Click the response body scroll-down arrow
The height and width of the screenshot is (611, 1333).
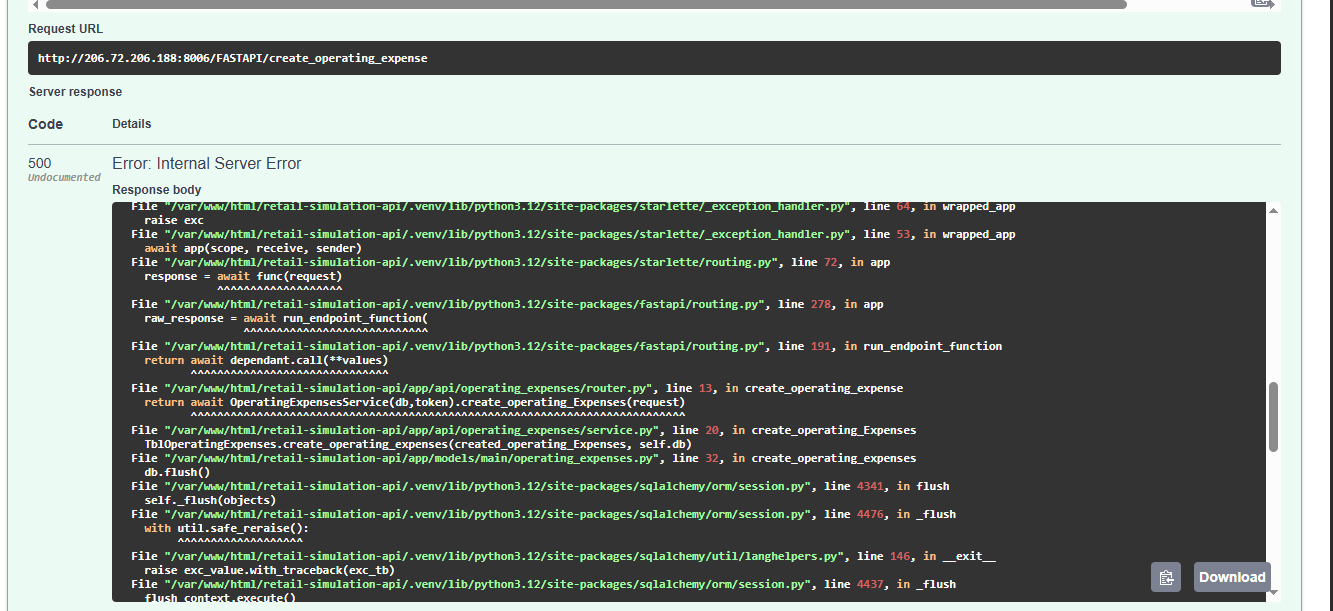[x=1273, y=592]
